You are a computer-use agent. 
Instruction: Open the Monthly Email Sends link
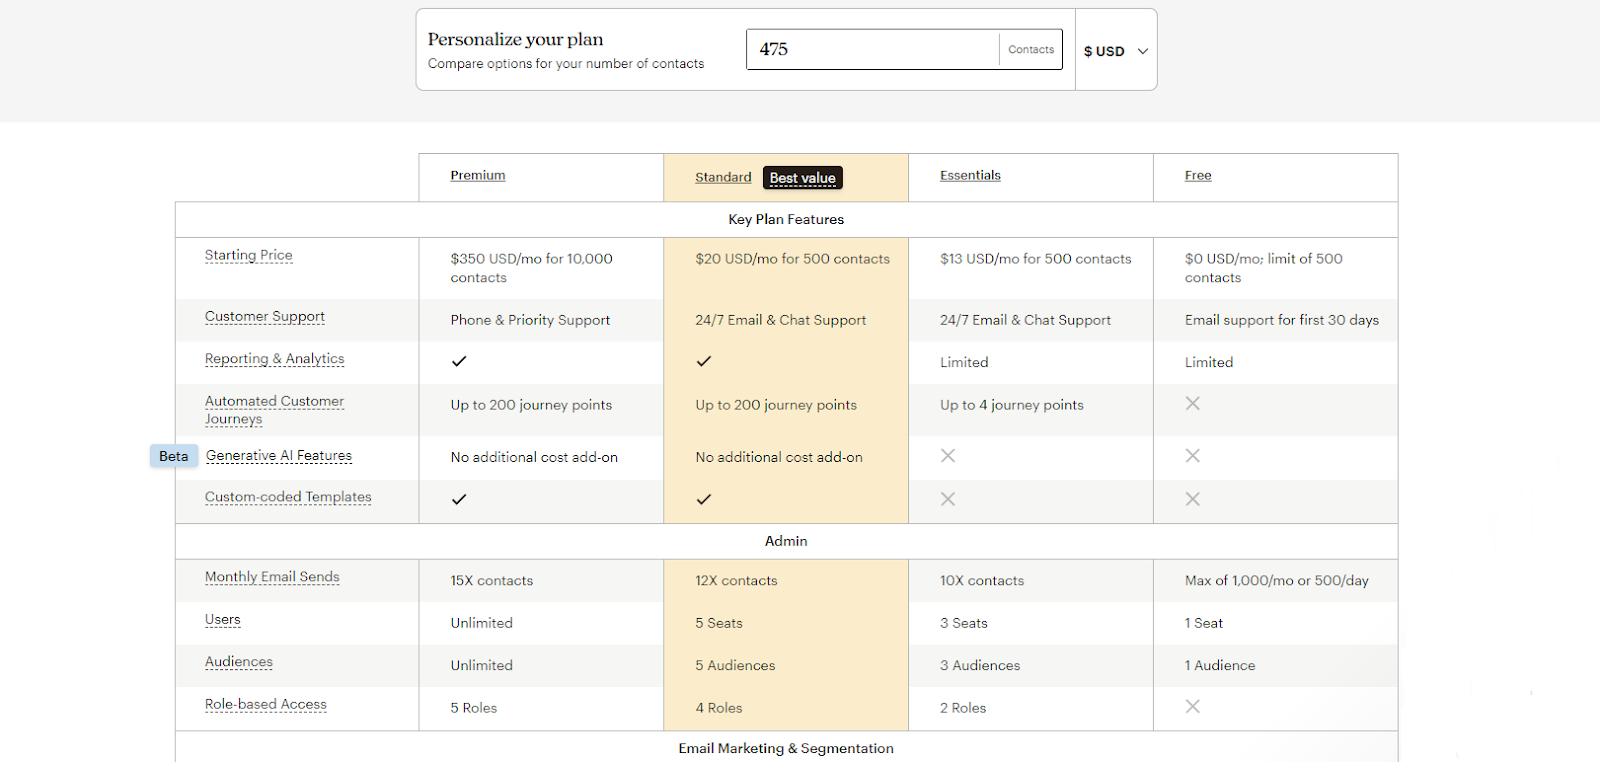pos(271,577)
